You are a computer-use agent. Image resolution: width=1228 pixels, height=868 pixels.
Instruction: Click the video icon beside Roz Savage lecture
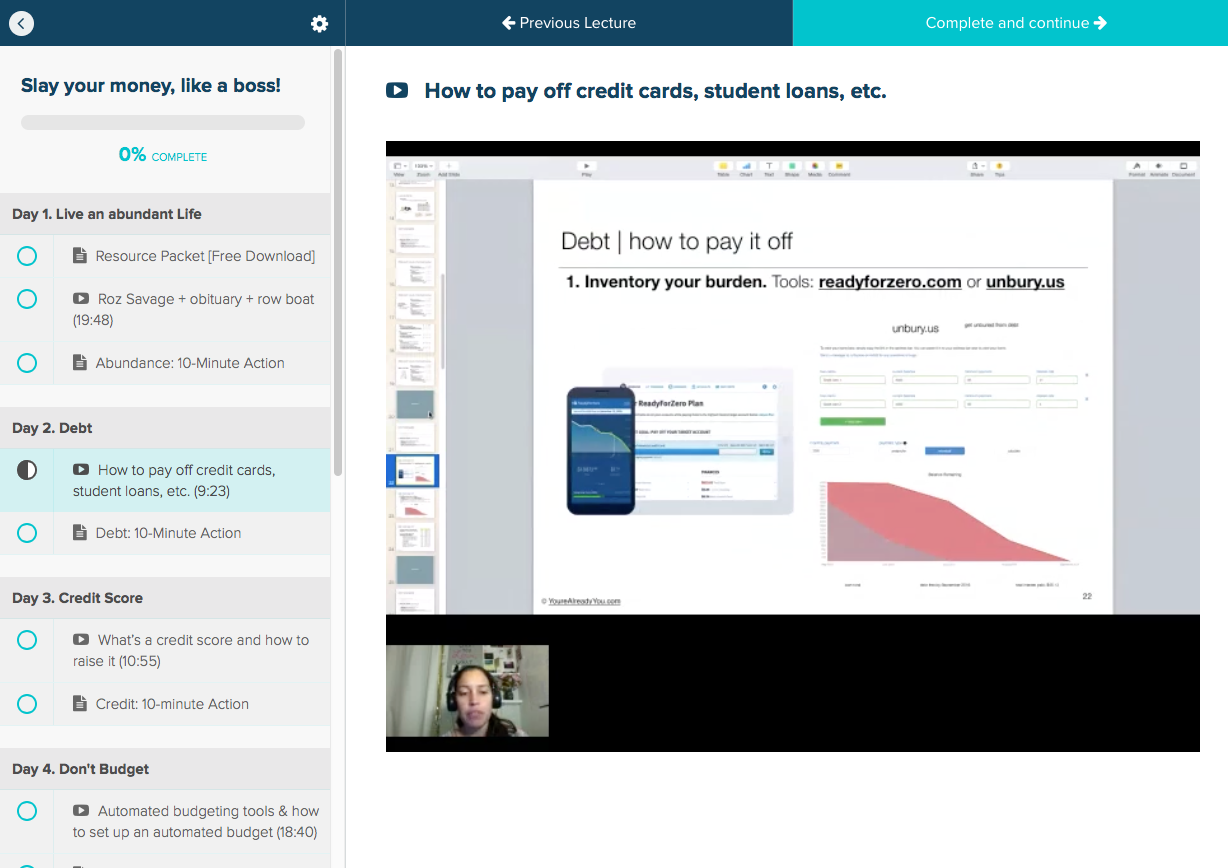click(x=81, y=299)
